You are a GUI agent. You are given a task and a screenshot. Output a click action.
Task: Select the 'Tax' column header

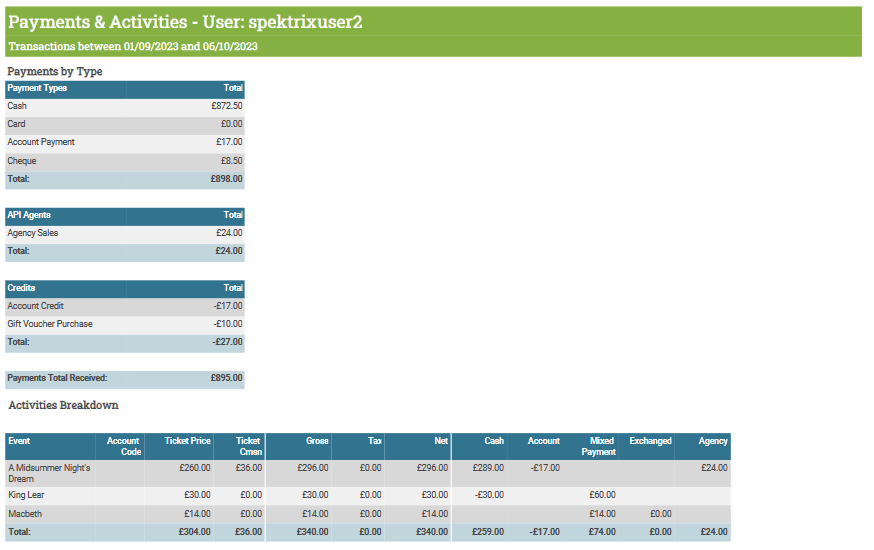point(375,441)
